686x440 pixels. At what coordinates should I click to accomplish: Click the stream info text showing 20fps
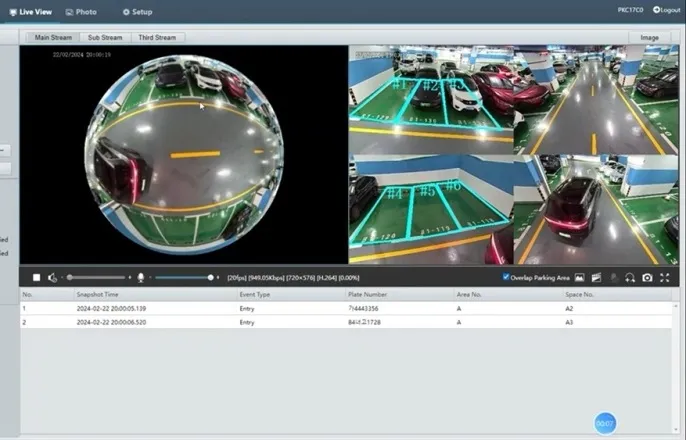pyautogui.click(x=293, y=278)
